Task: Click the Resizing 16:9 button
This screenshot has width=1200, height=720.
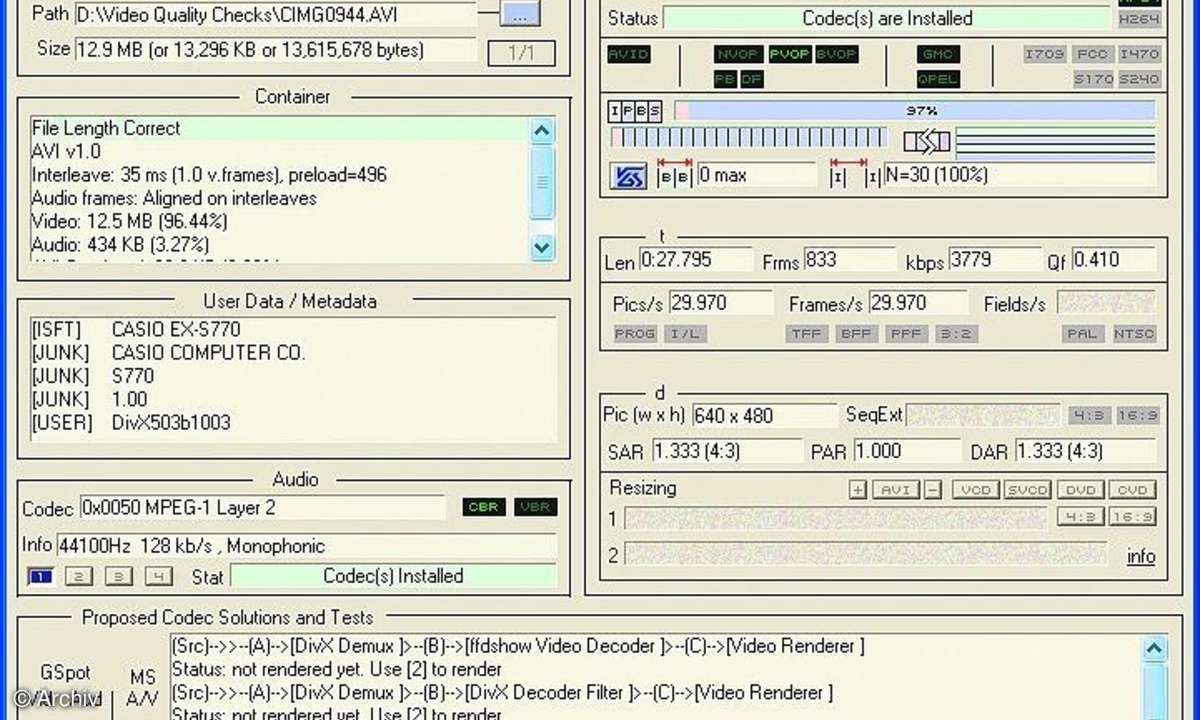Action: coord(1133,516)
